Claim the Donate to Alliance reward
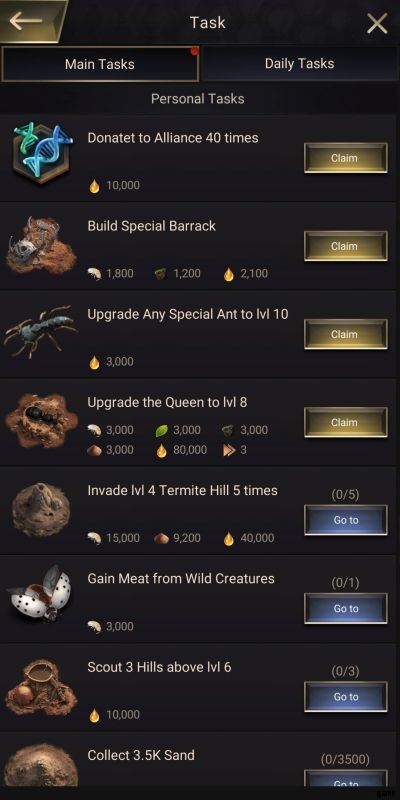Viewport: 400px width, 800px height. 345,158
